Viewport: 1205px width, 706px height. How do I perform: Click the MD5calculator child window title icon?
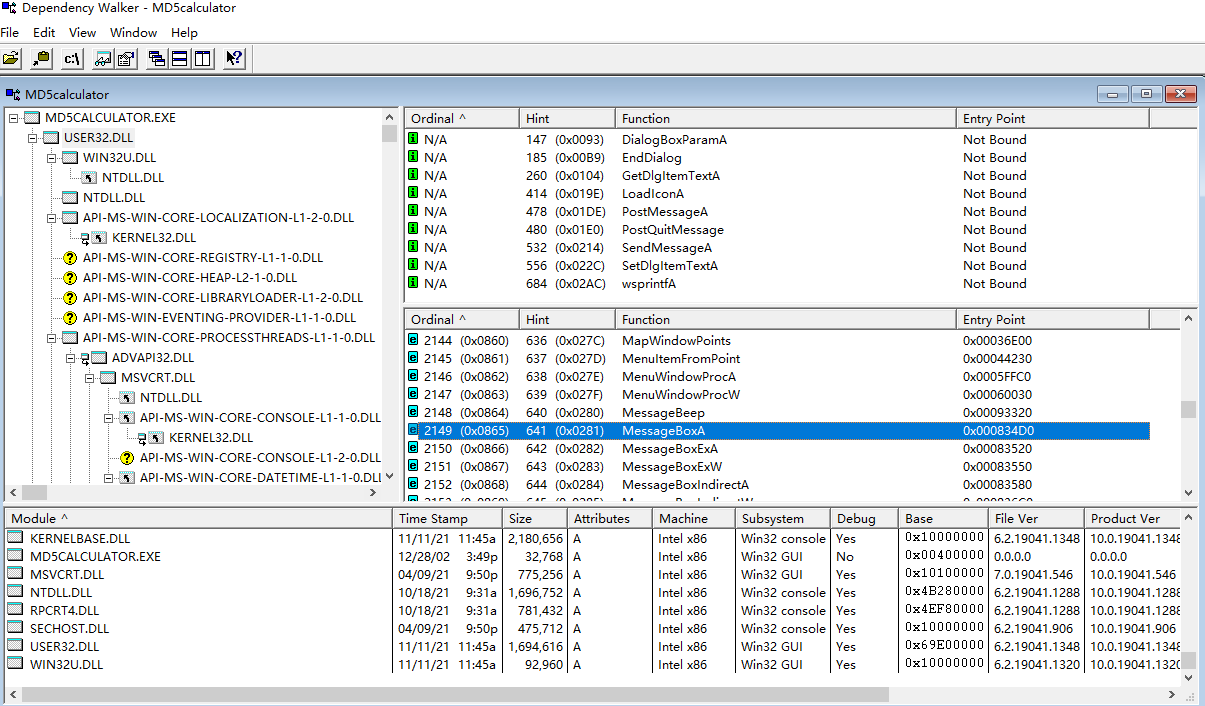pos(13,94)
